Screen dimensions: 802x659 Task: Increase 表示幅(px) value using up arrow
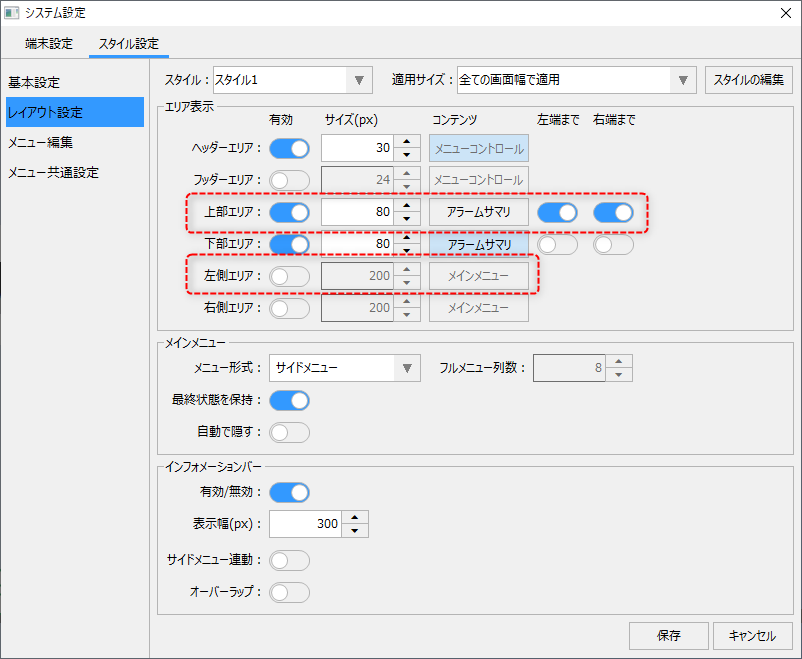[x=355, y=517]
